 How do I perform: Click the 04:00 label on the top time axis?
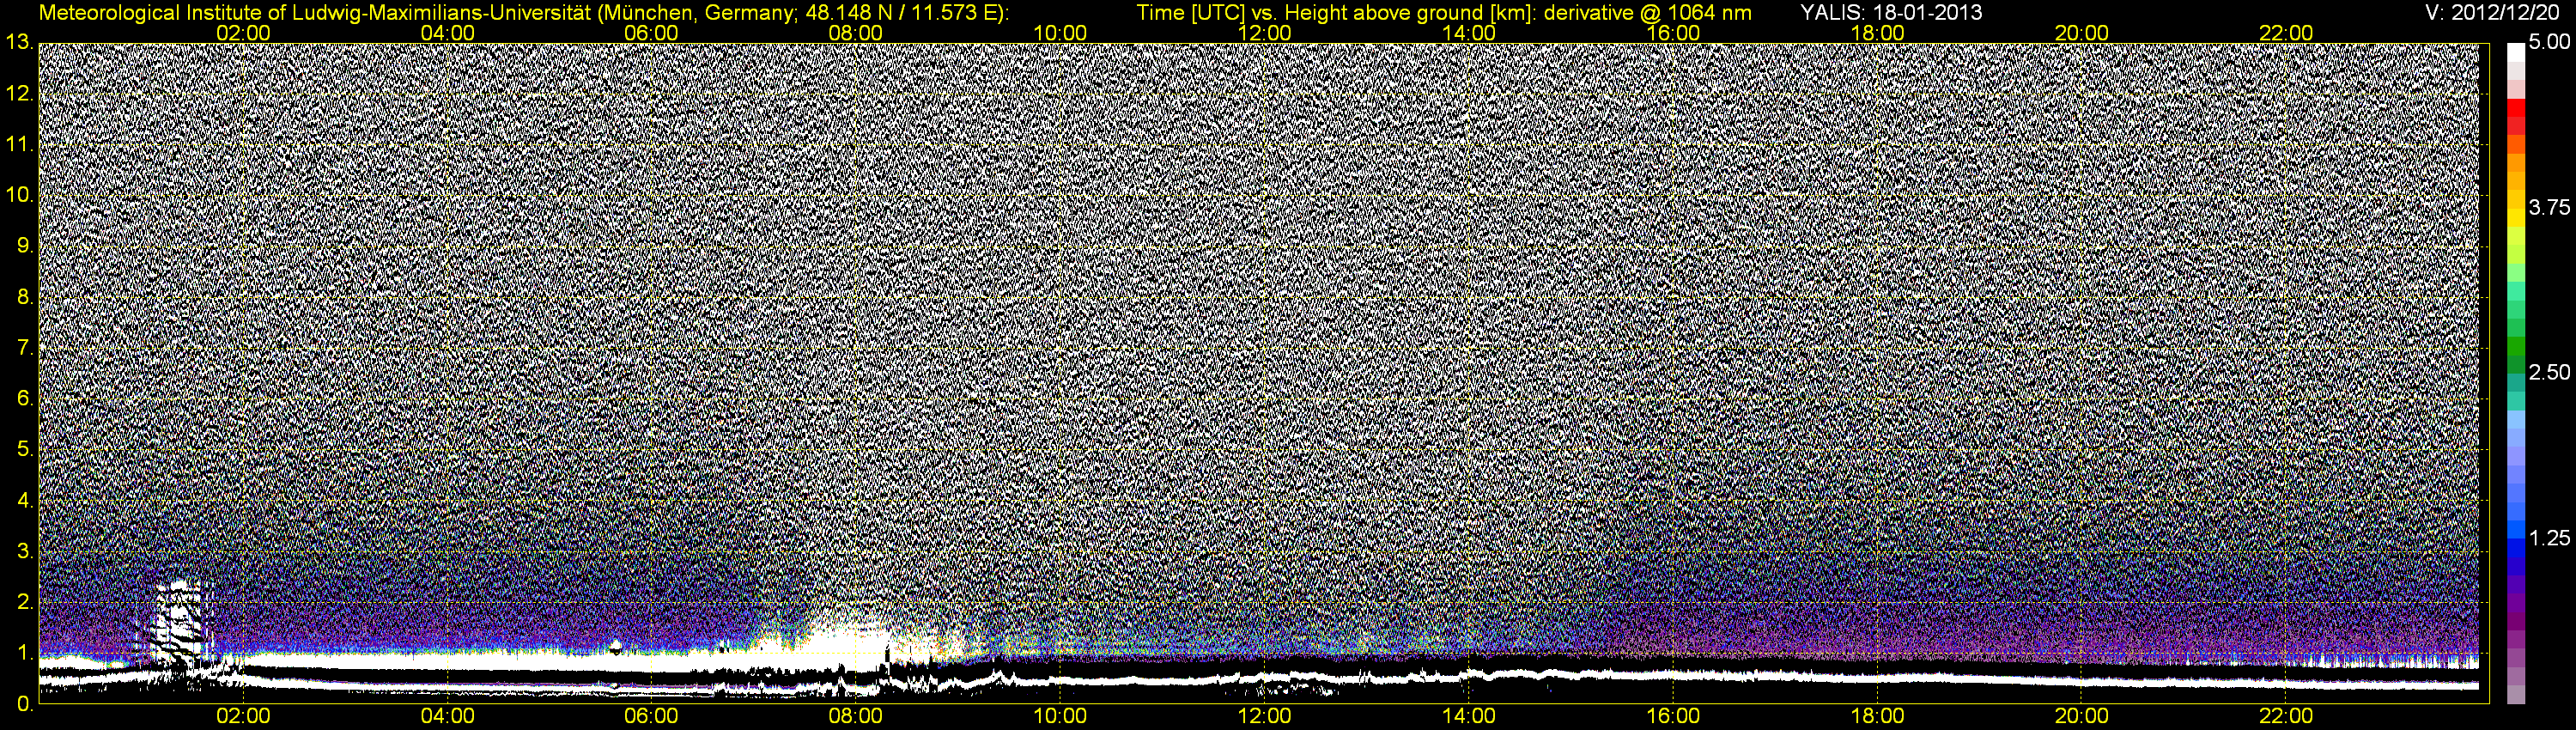coord(447,33)
